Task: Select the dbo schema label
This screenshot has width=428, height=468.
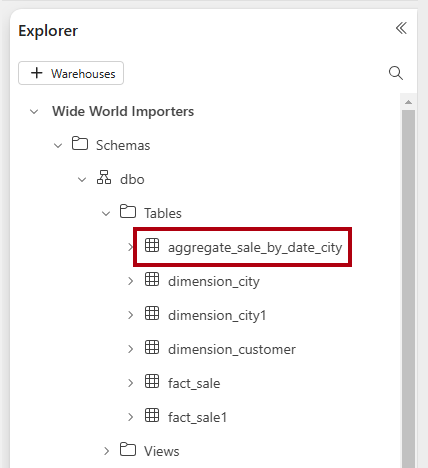Action: tap(132, 180)
